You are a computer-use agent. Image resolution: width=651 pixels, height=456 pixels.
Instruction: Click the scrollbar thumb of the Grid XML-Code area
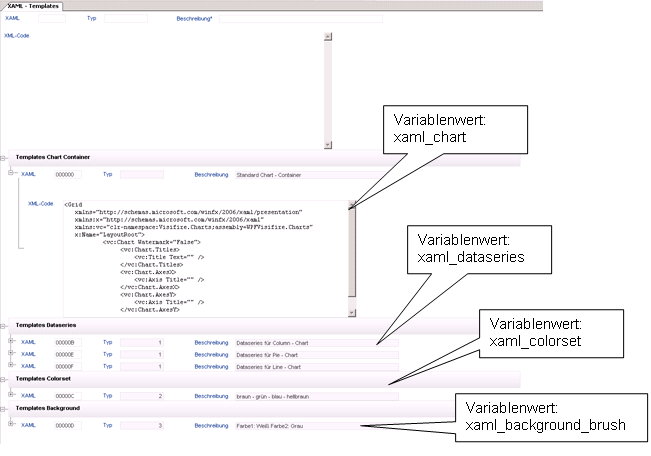(352, 253)
